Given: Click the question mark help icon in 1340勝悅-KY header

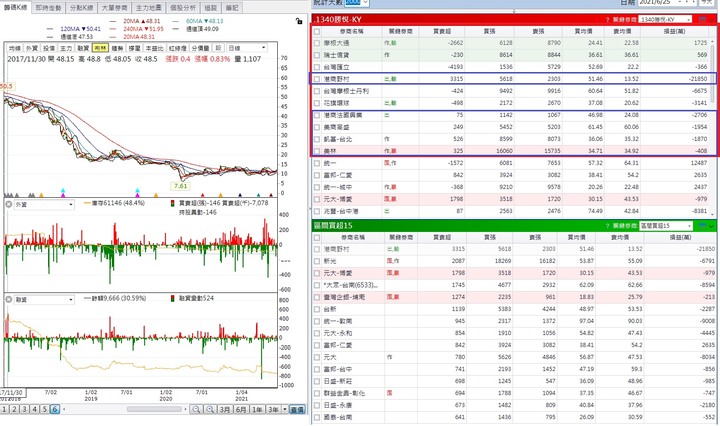Looking at the screenshot, I should [x=607, y=20].
